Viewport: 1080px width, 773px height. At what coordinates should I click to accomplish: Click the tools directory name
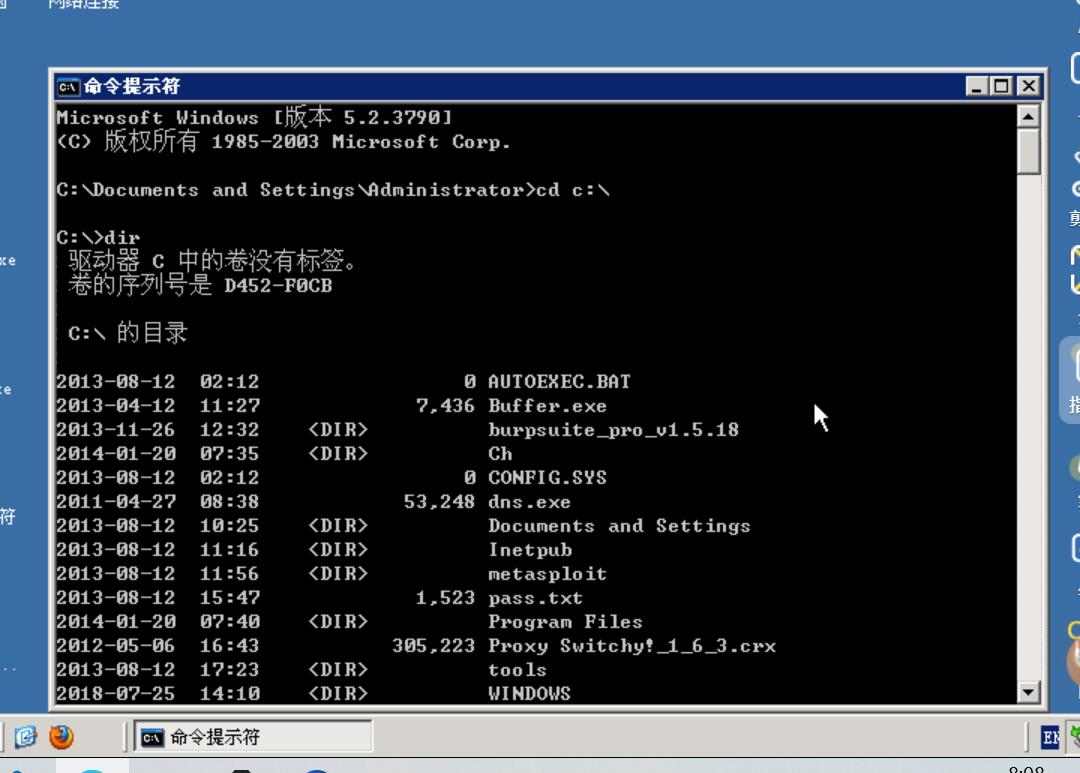tap(517, 670)
